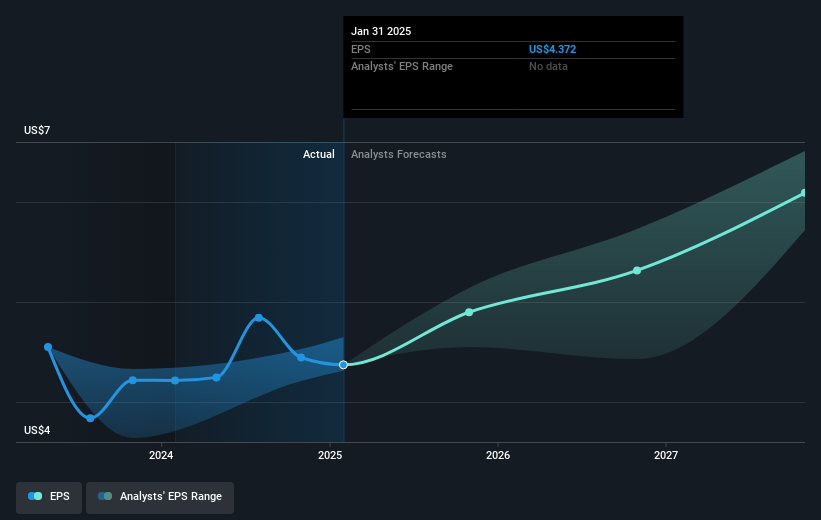Click the 2024 x-axis label
Viewport: 821px width, 520px height.
[161, 455]
